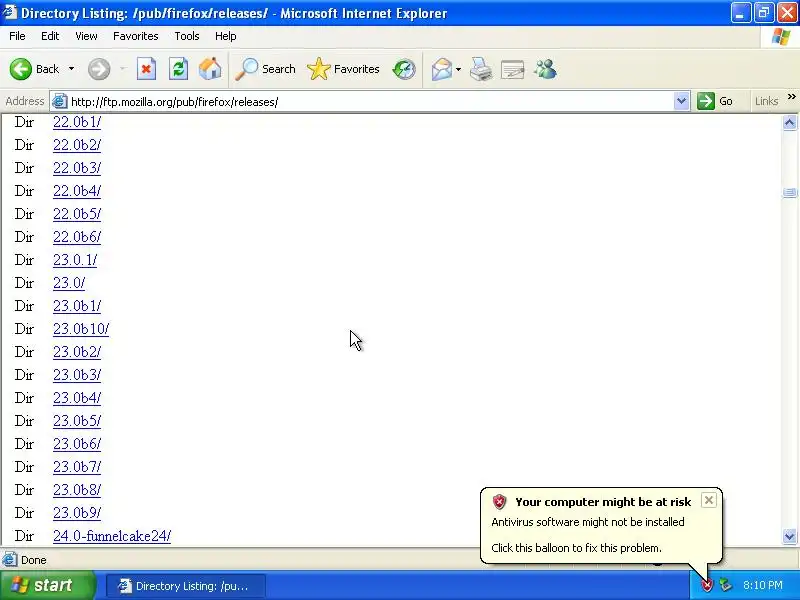Open the Forward history dropdown arrow
The height and width of the screenshot is (600, 800).
(x=122, y=69)
